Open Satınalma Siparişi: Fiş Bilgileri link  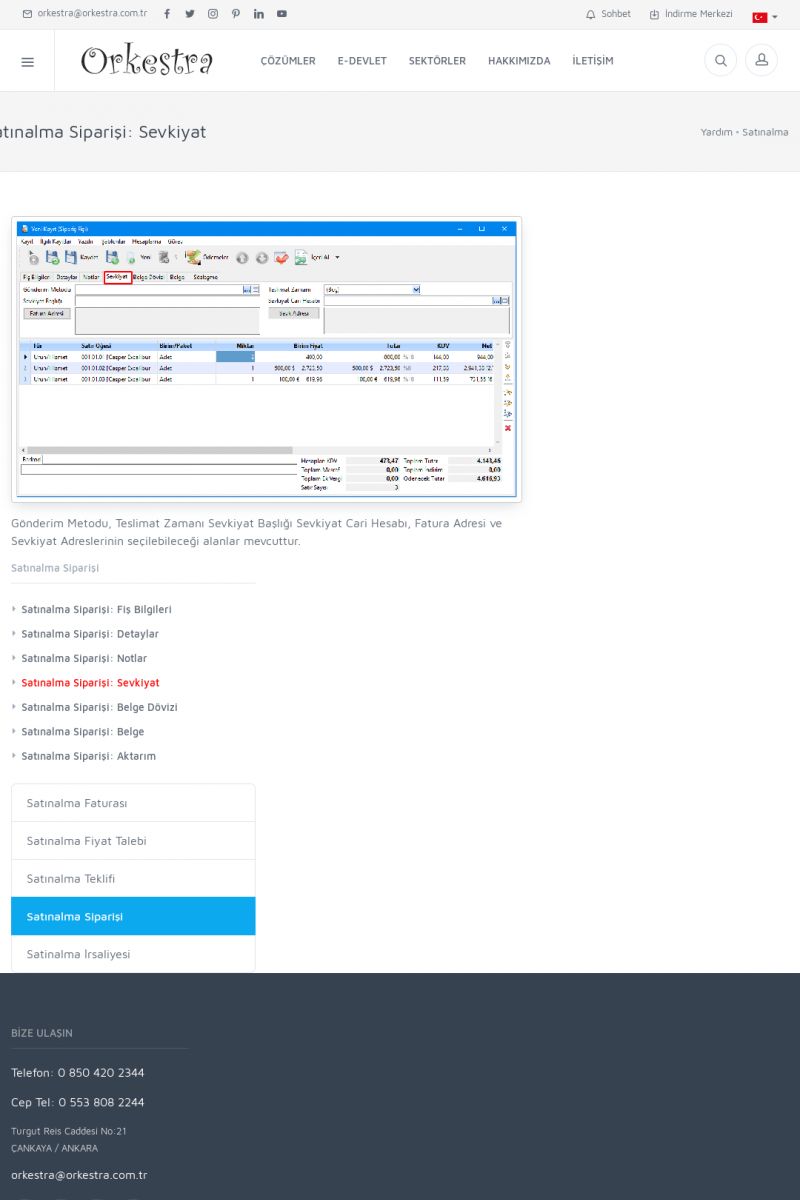point(96,609)
